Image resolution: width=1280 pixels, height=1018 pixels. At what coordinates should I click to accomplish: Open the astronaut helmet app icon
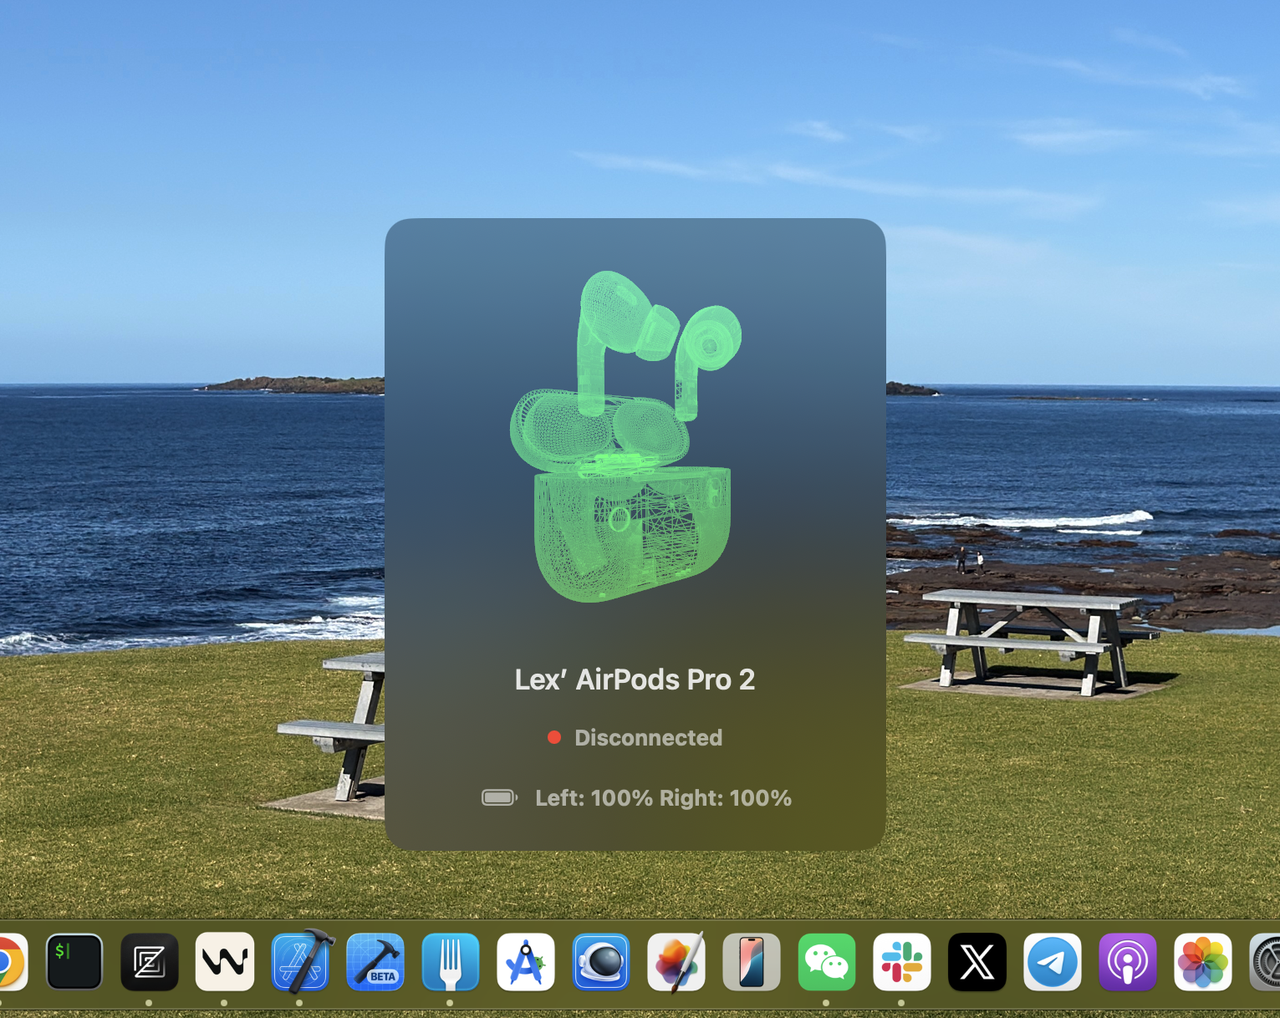pyautogui.click(x=601, y=962)
